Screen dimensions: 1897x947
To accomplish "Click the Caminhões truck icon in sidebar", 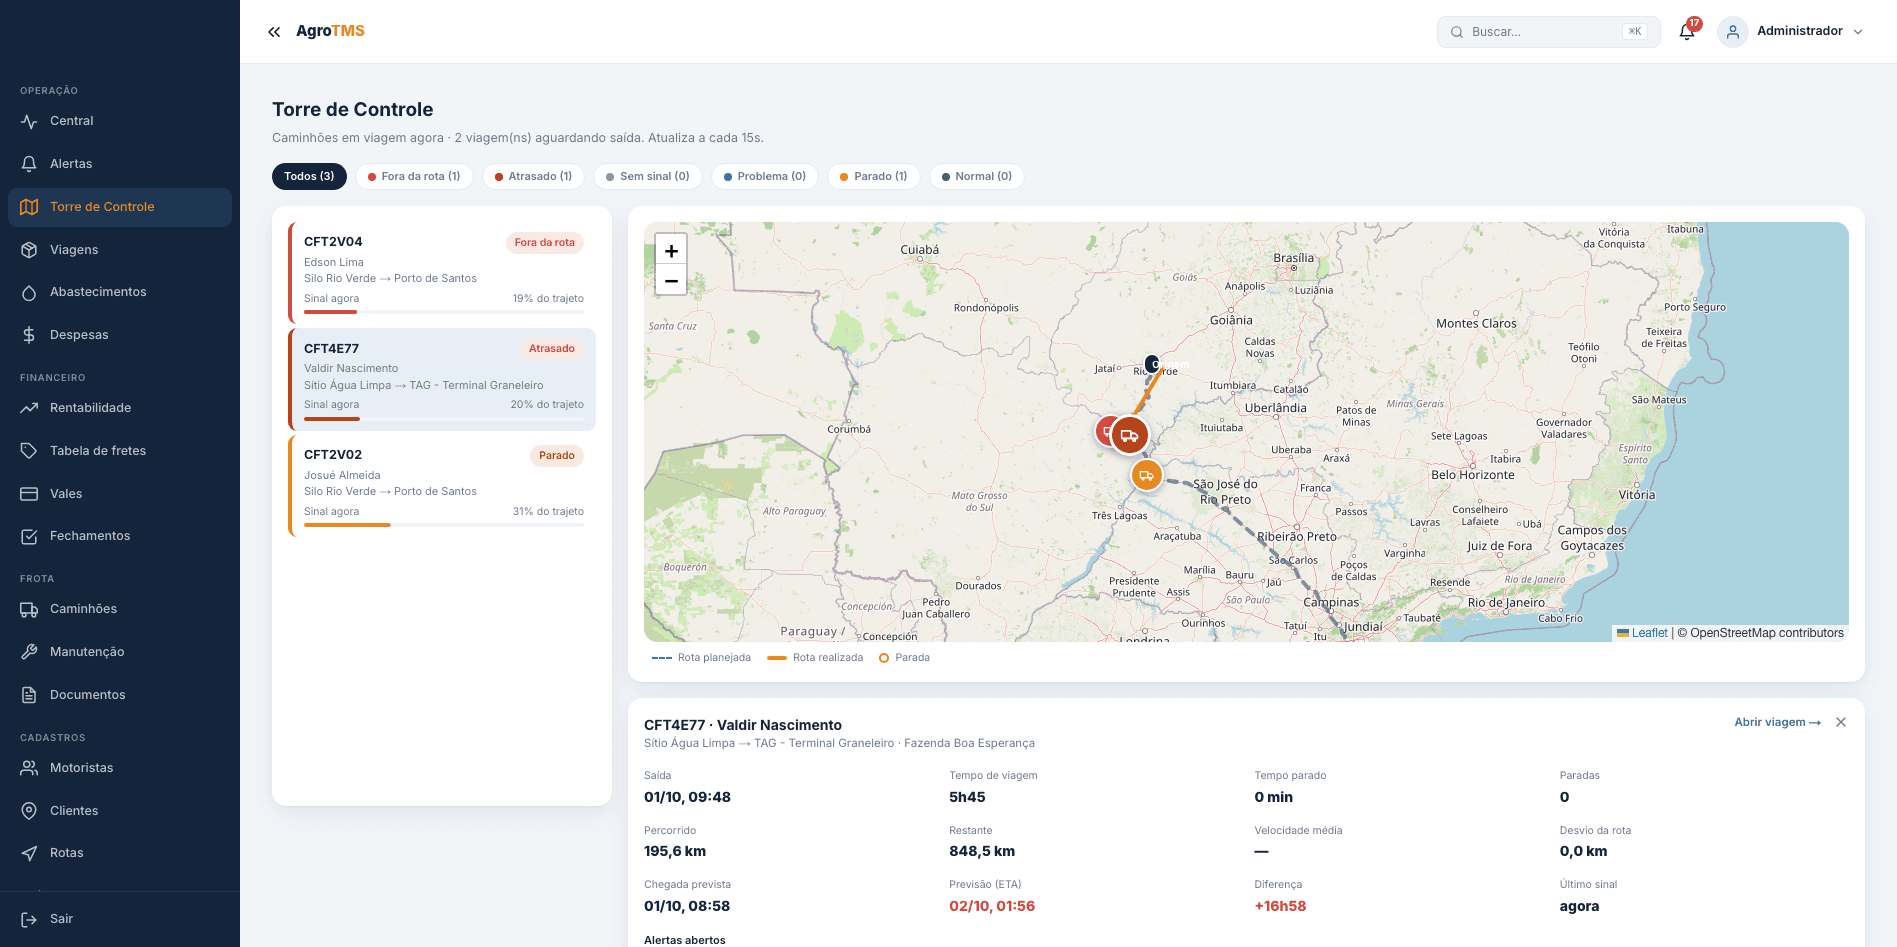I will point(29,609).
